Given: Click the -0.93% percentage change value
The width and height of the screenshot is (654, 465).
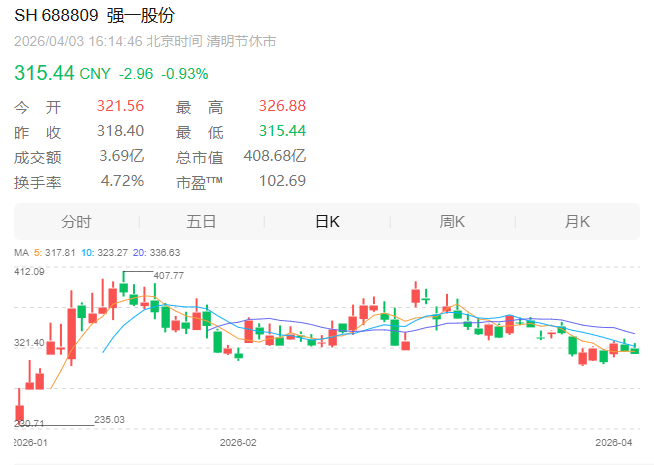Looking at the screenshot, I should 185,74.
